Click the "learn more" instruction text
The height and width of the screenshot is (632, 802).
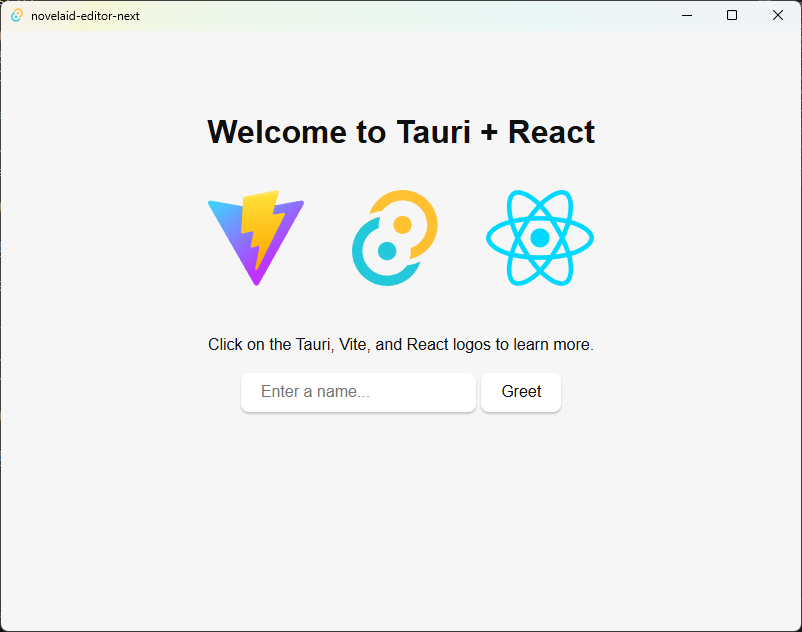[553, 345]
